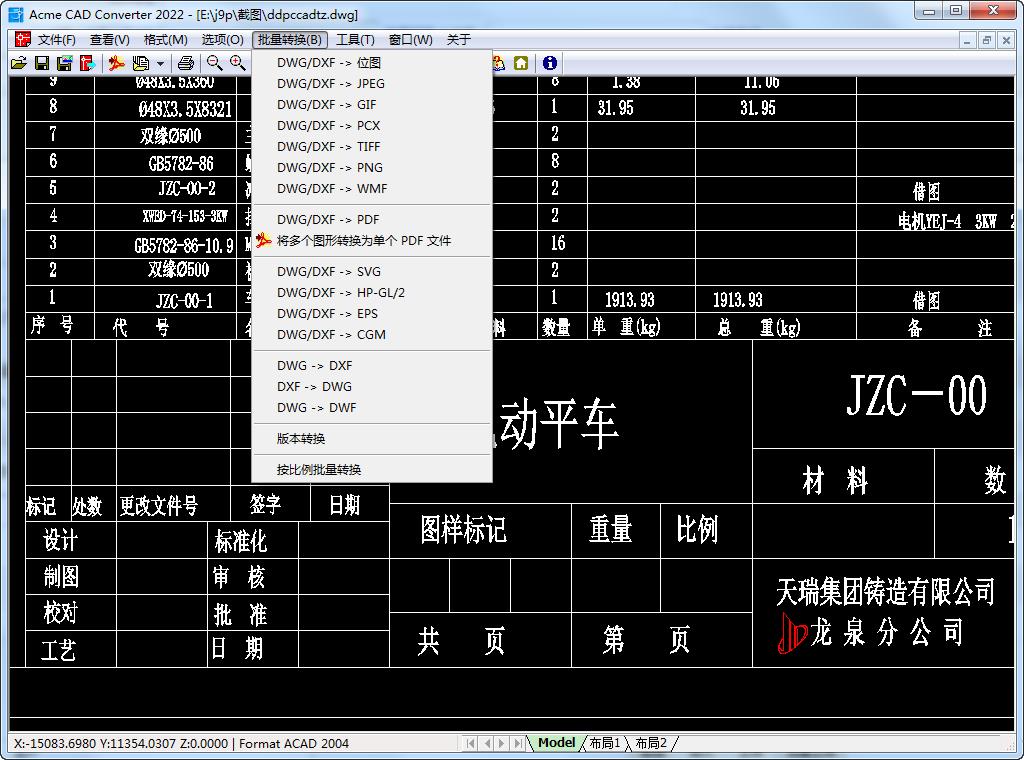The image size is (1024, 760).
Task: Choose DWG/DXF -> PCX
Action: coord(372,125)
